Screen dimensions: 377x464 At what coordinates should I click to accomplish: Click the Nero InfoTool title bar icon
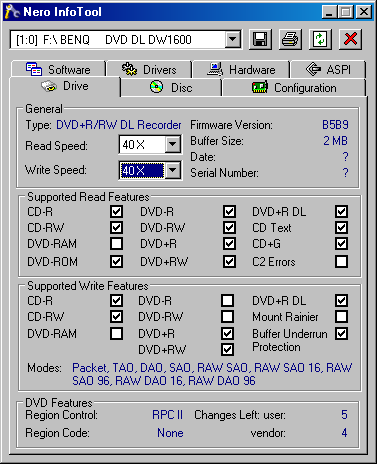12,12
